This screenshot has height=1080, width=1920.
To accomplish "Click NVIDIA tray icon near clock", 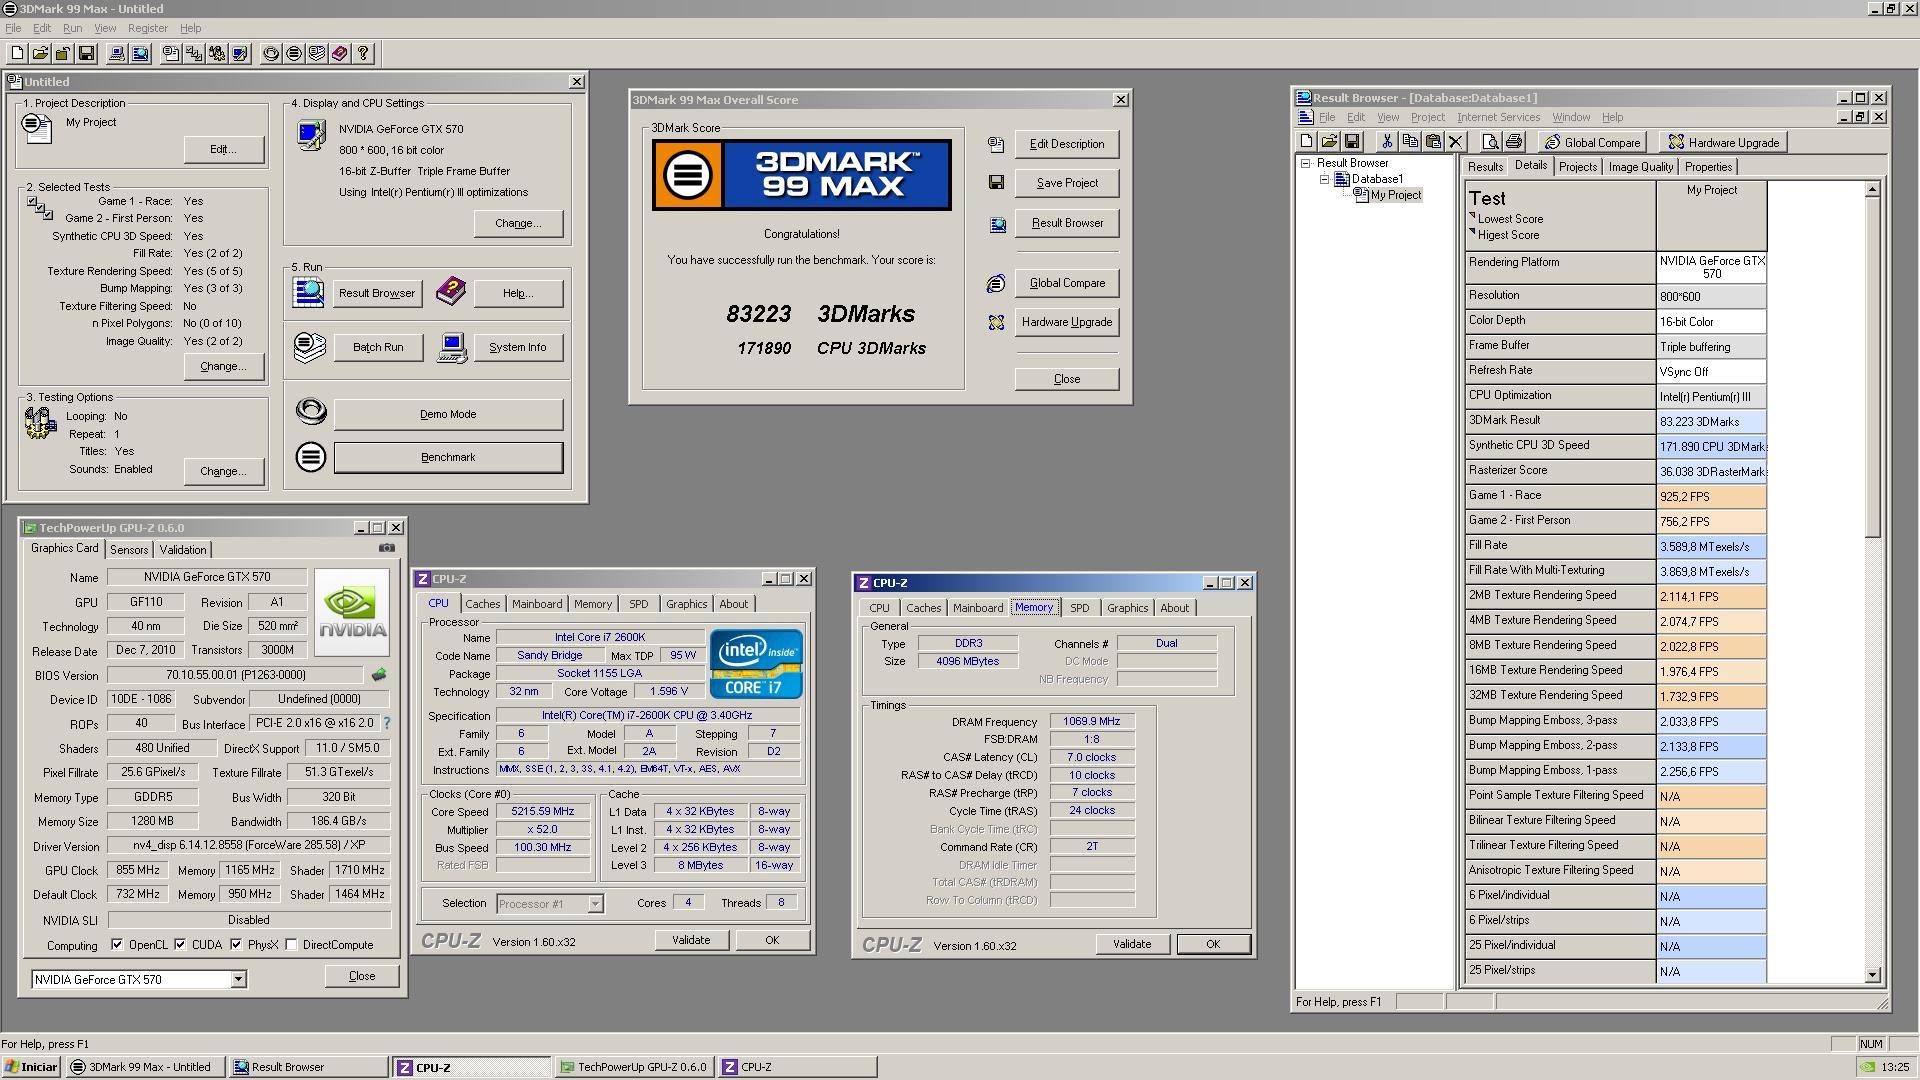I will (1866, 1067).
